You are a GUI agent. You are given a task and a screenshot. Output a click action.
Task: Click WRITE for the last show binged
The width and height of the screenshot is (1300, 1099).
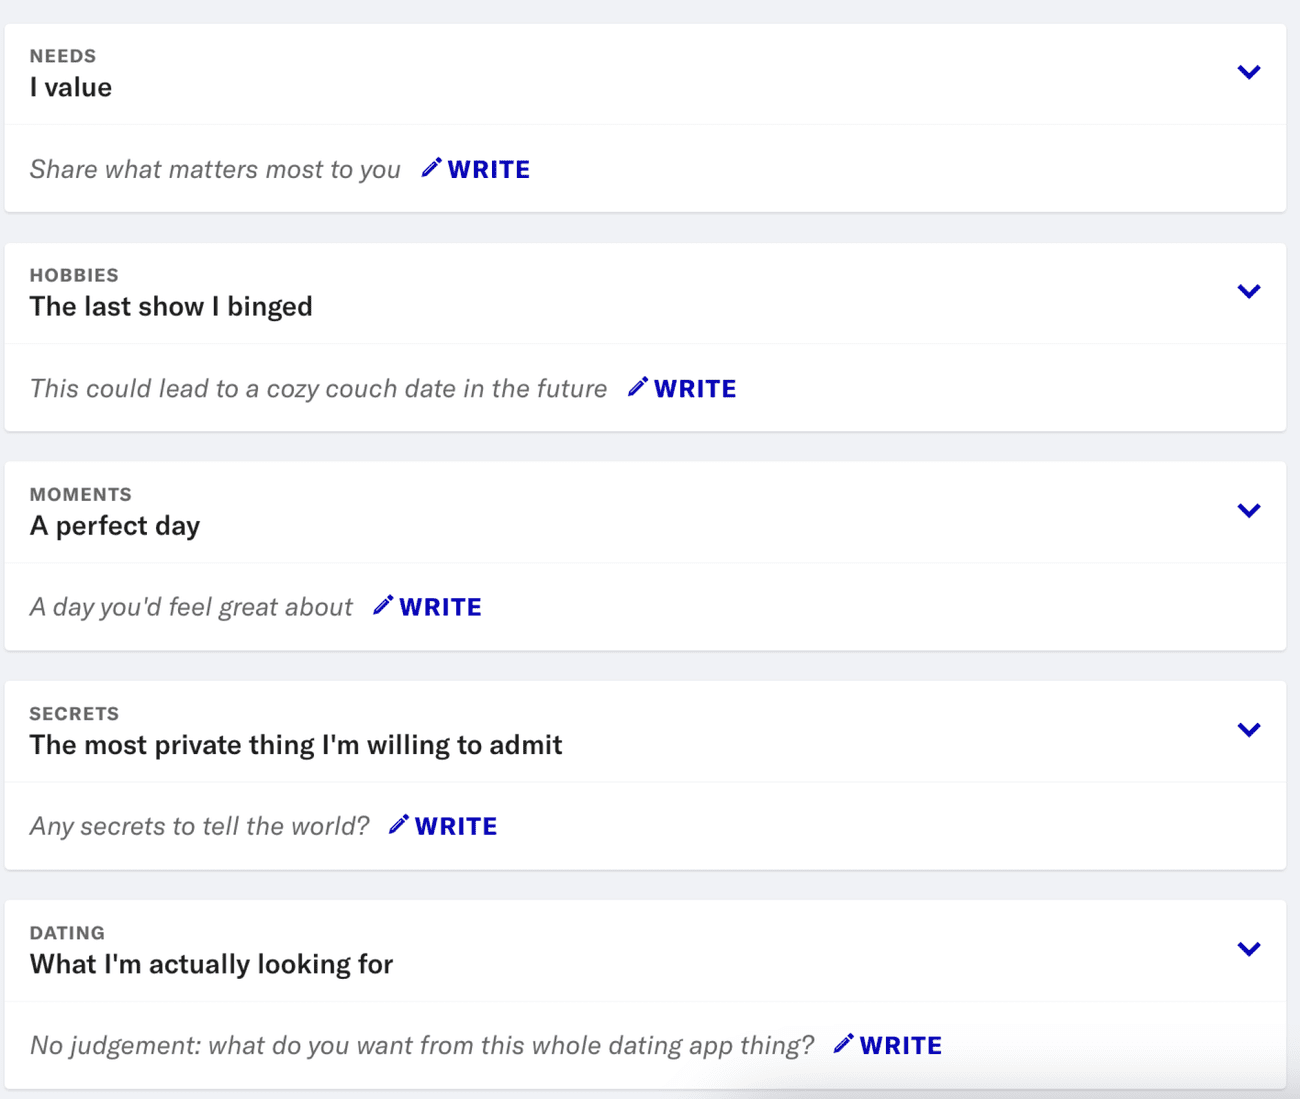(695, 388)
